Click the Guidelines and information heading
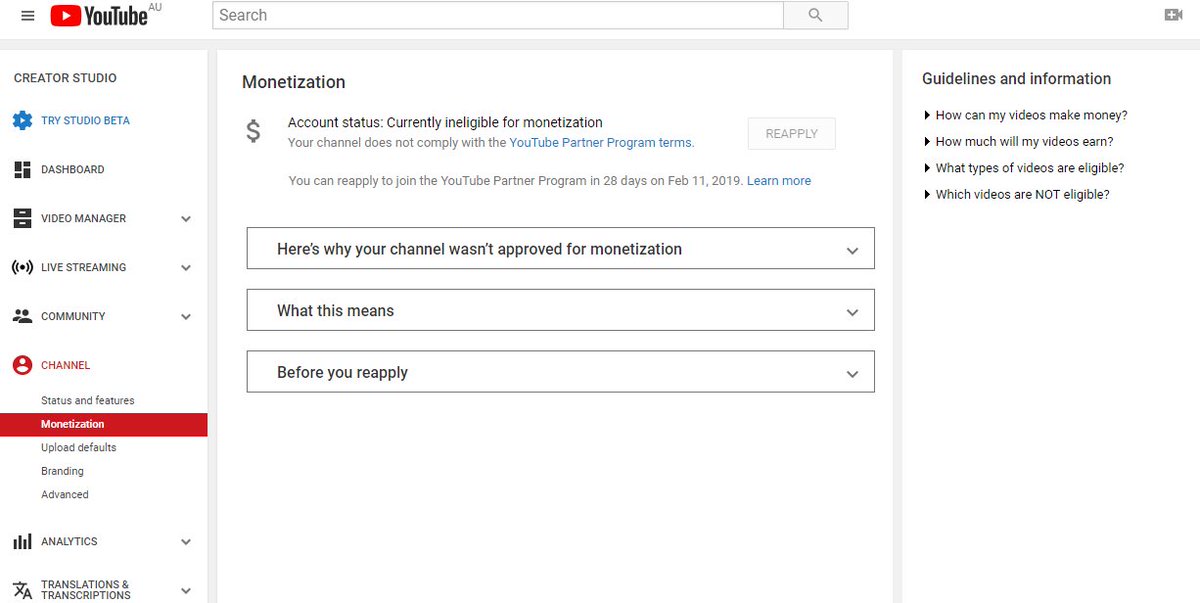This screenshot has width=1200, height=603. [x=1016, y=79]
